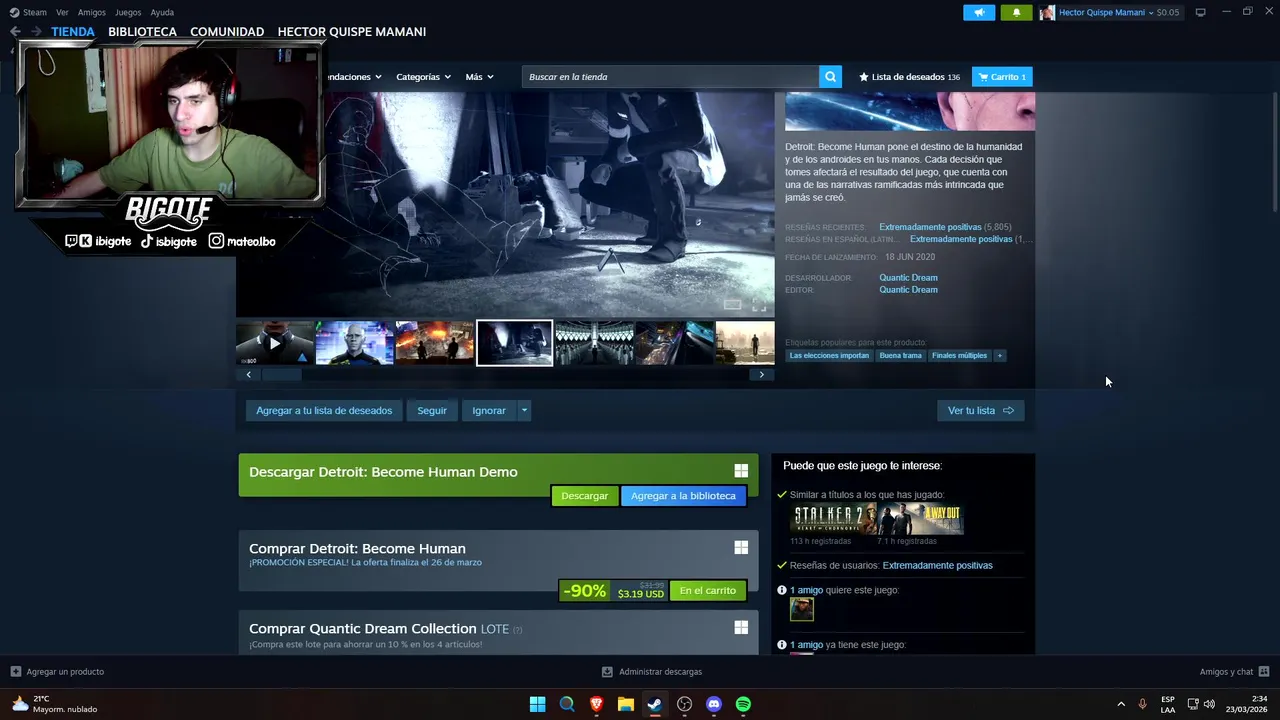This screenshot has height=720, width=1280.
Task: Open the Ver menu
Action: point(62,12)
